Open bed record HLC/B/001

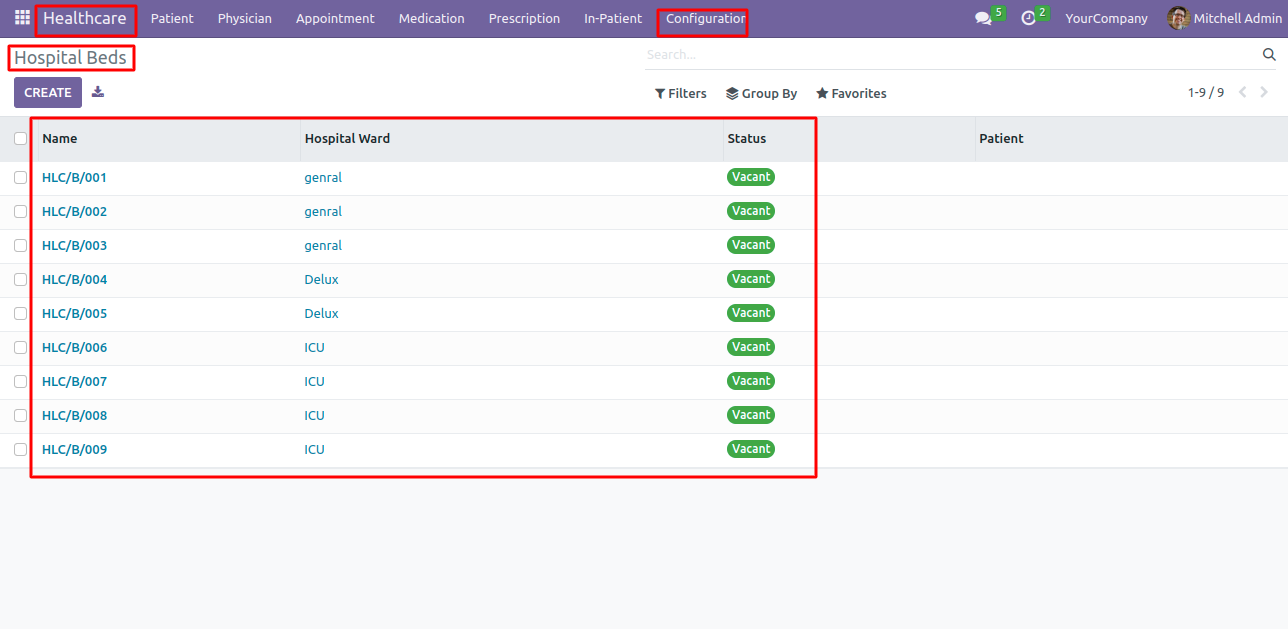[x=74, y=178]
